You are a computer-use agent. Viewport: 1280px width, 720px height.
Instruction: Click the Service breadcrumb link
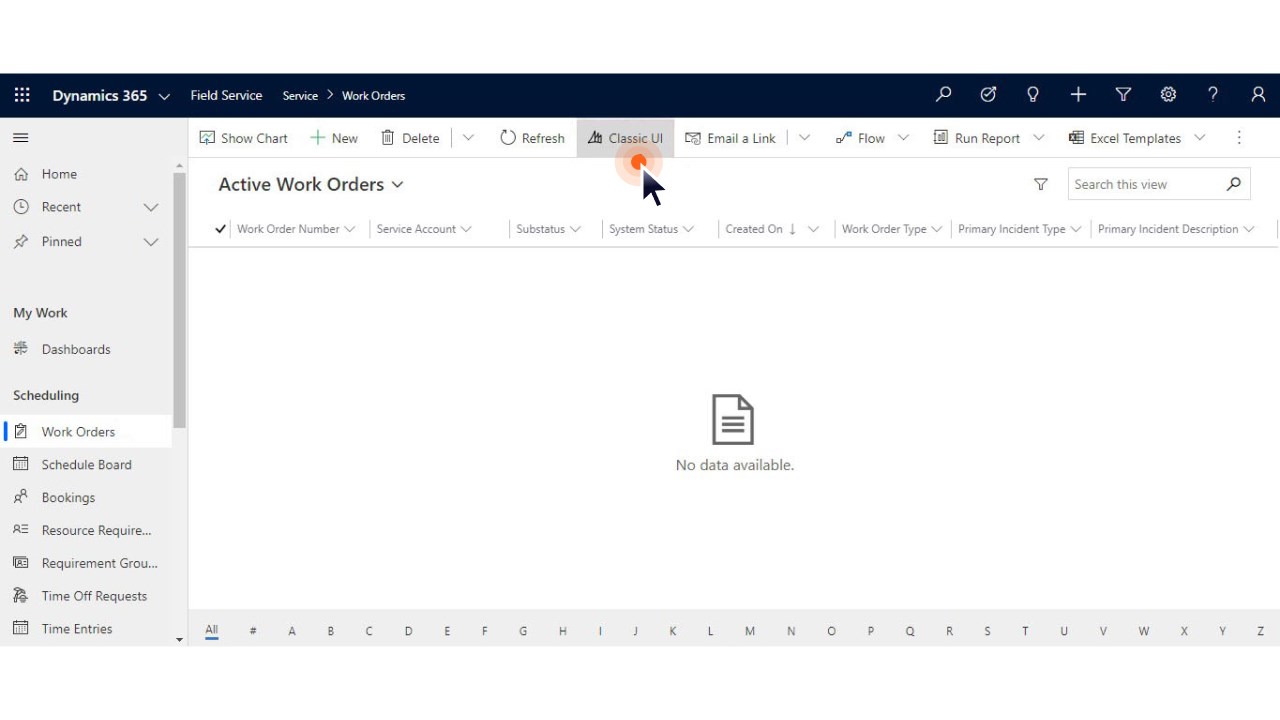[x=300, y=96]
